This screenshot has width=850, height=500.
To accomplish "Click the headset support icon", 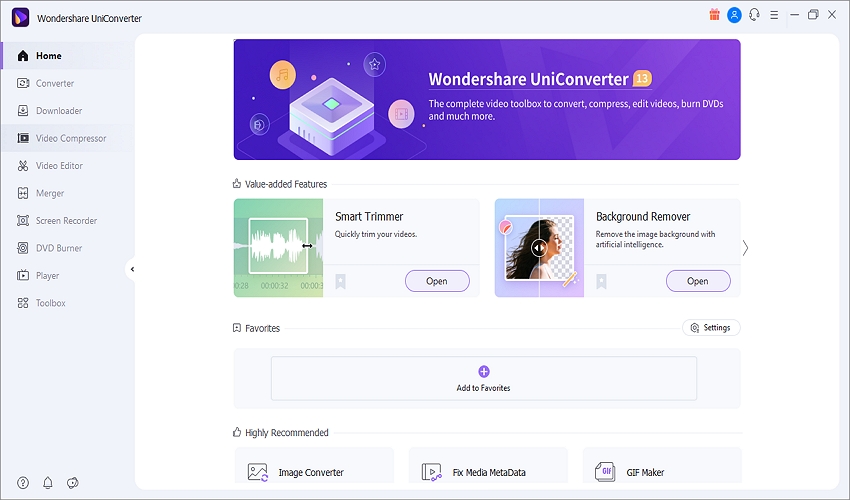I will (754, 15).
